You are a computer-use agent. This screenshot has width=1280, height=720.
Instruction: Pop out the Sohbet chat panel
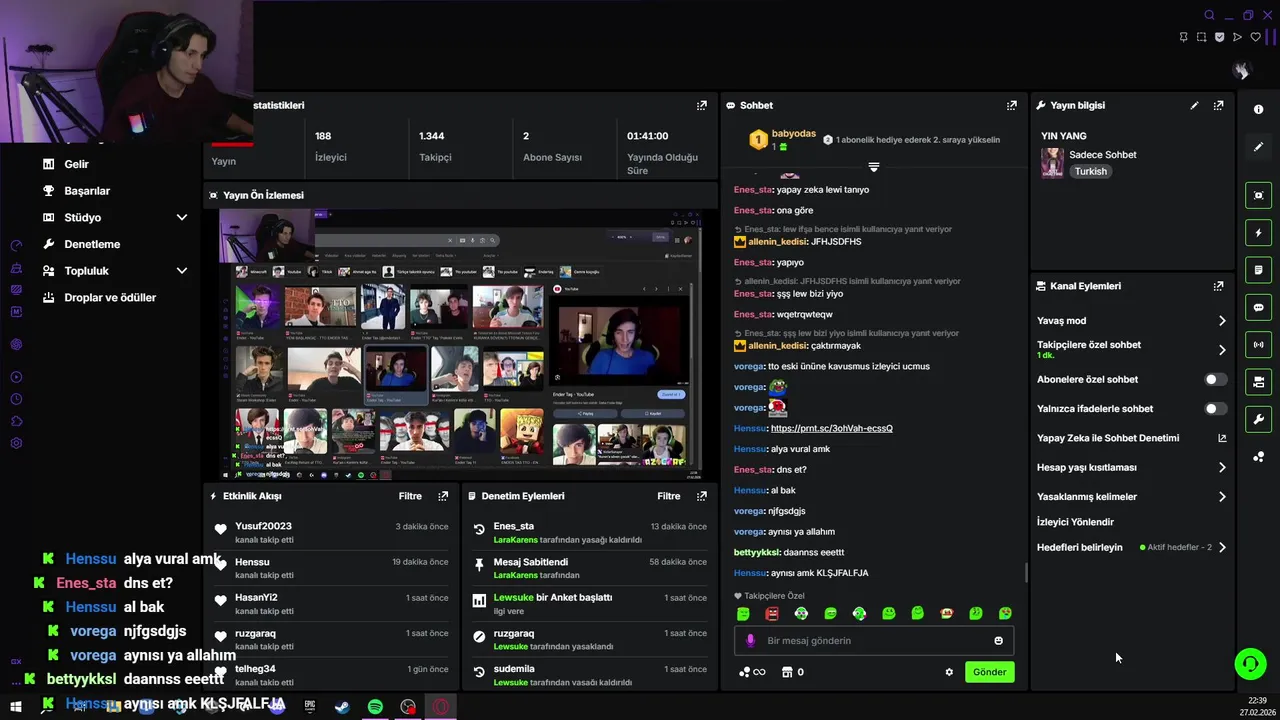1012,105
